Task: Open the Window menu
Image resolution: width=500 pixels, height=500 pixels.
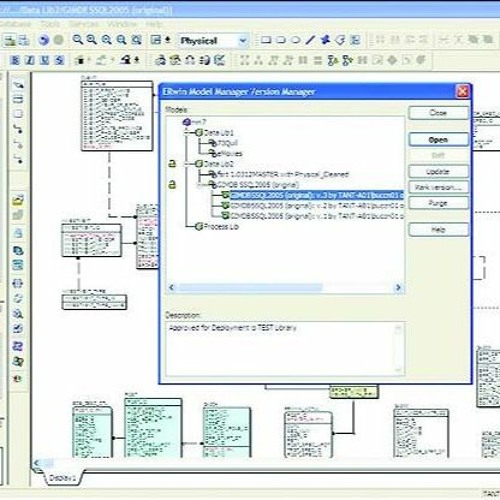Action: pyautogui.click(x=122, y=24)
